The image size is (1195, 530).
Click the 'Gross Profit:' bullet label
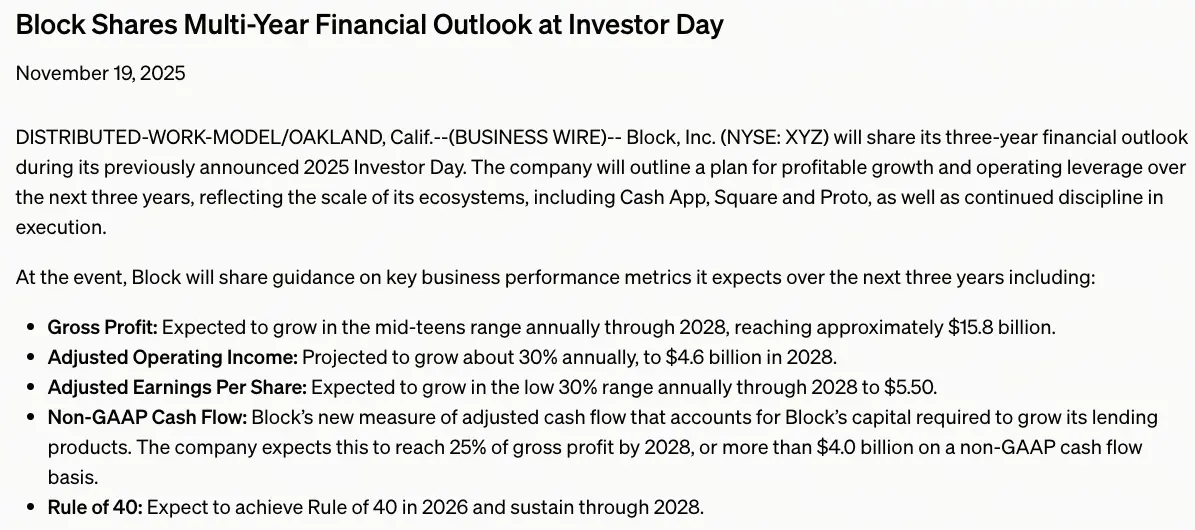click(x=102, y=327)
